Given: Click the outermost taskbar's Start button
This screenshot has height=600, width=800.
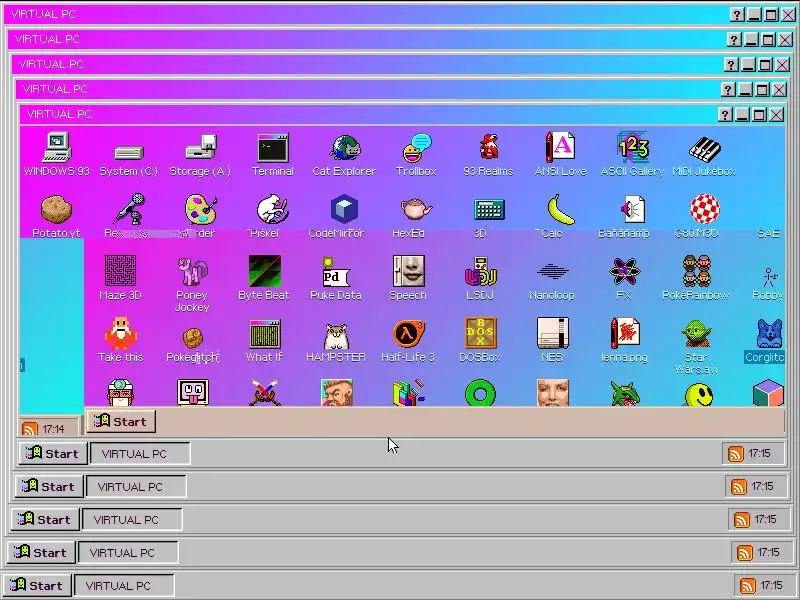Looking at the screenshot, I should click(x=37, y=585).
